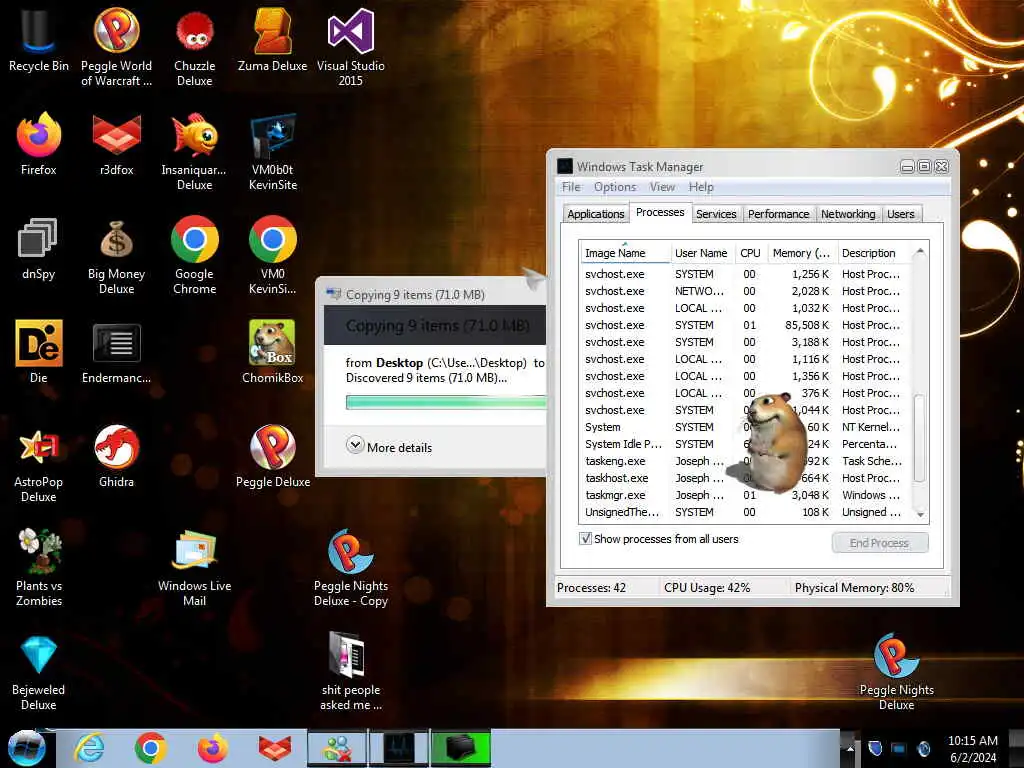Switch to the Applications tab
The height and width of the screenshot is (768, 1024).
tap(596, 214)
